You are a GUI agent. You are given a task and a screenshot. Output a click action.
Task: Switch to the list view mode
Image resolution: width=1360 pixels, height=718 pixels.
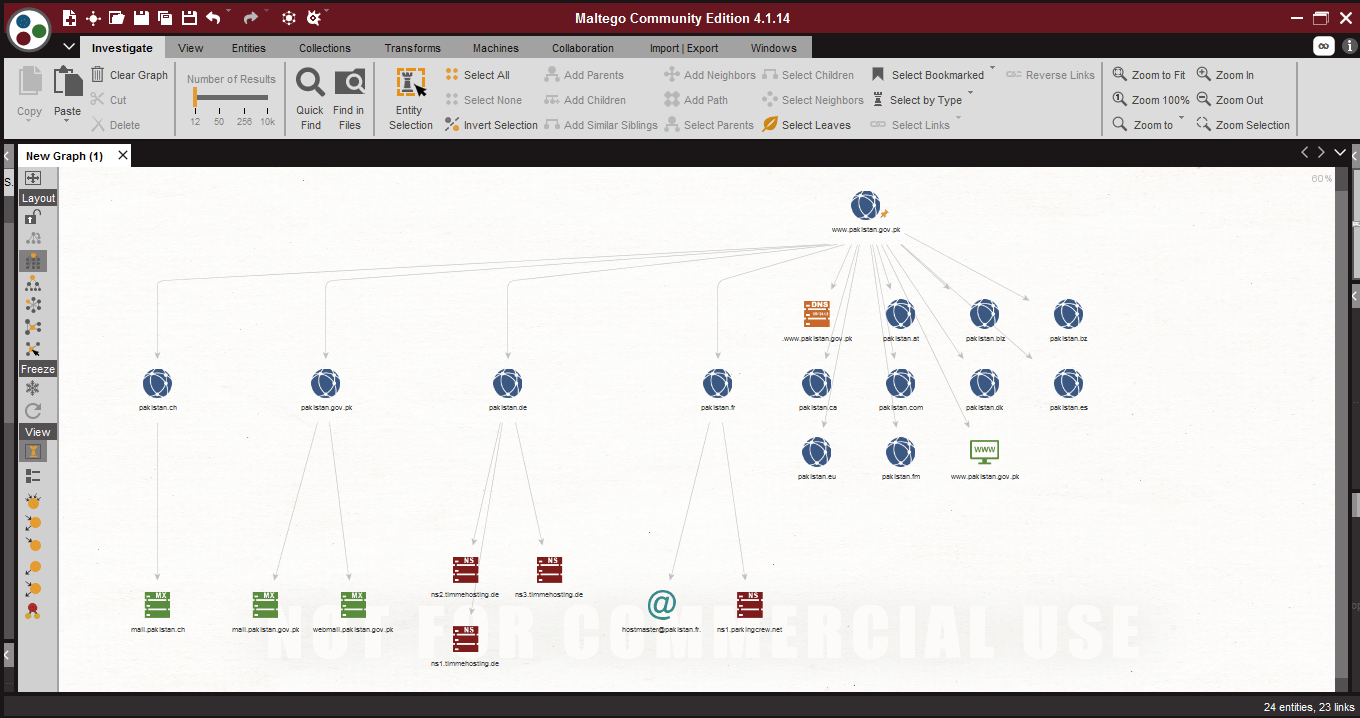(x=33, y=476)
